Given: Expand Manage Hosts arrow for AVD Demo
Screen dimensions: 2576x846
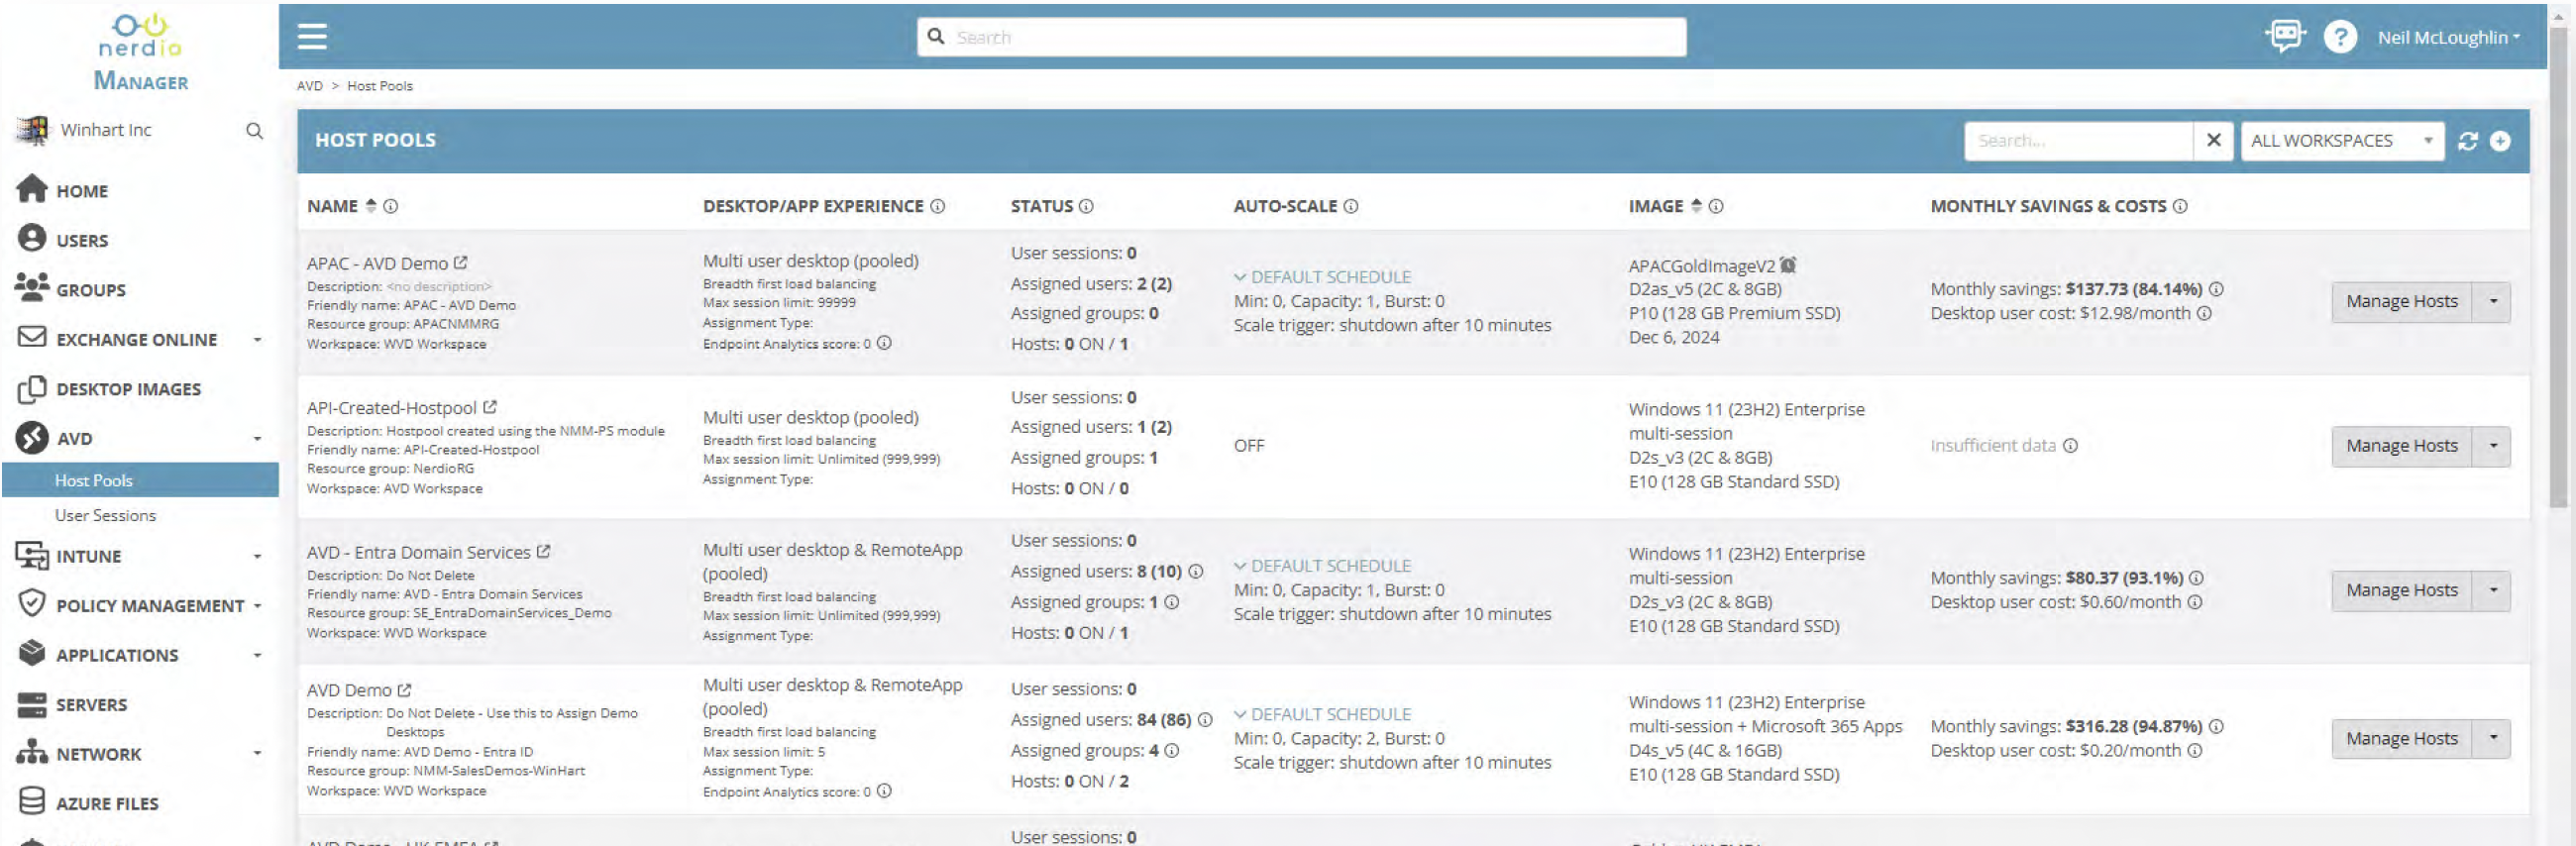Looking at the screenshot, I should point(2493,738).
